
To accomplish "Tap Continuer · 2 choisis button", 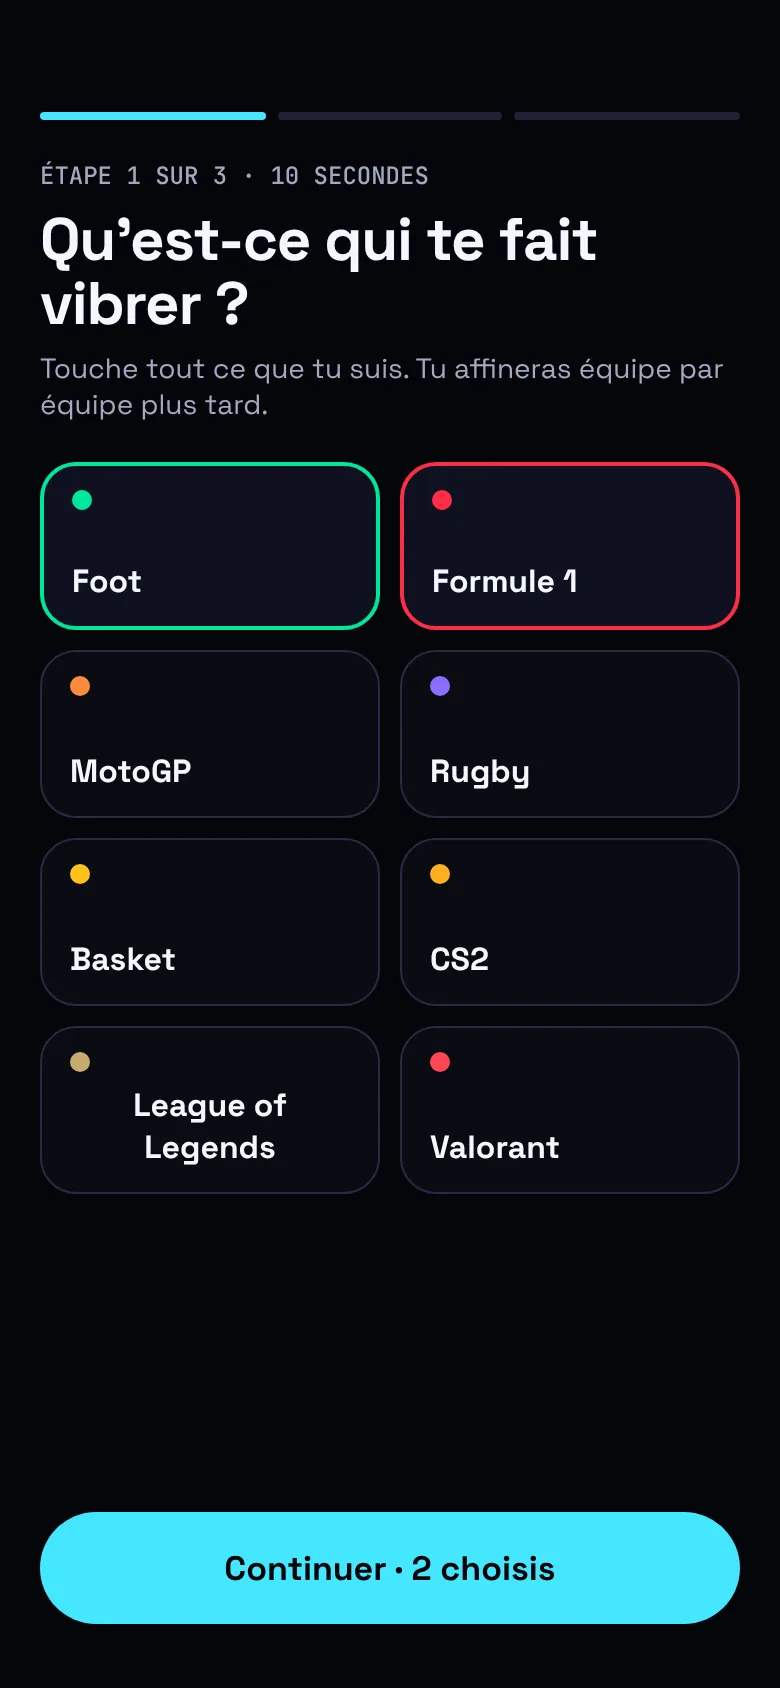I will click(390, 1568).
